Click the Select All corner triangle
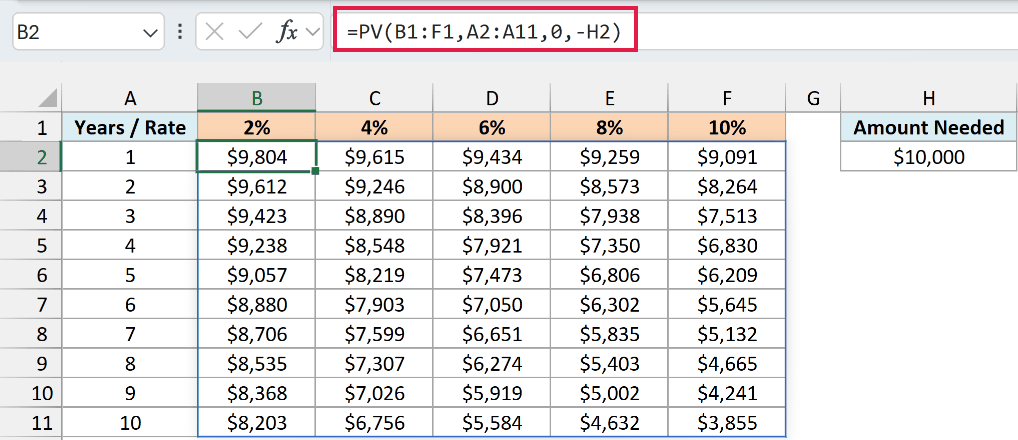The width and height of the screenshot is (1018, 440). (47, 98)
